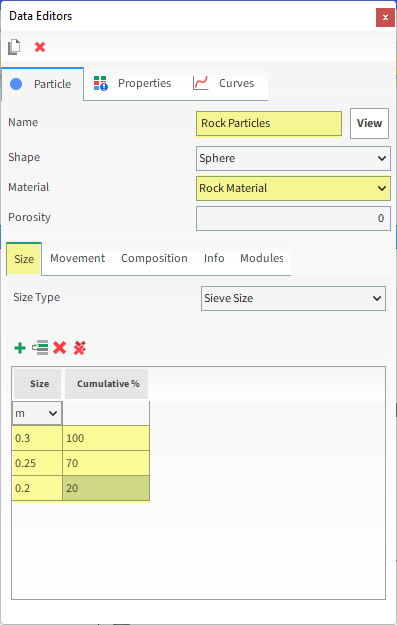Select the Composition sub-tab

pos(154,258)
